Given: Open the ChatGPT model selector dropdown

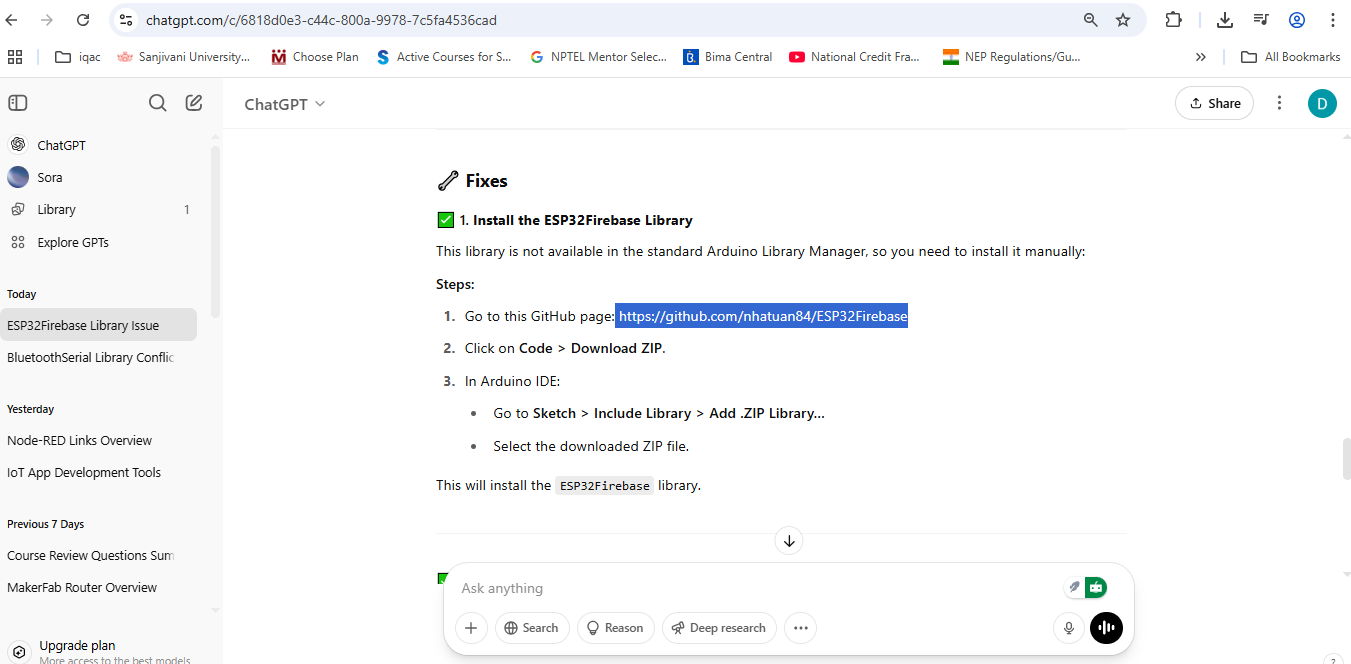Looking at the screenshot, I should tap(285, 104).
